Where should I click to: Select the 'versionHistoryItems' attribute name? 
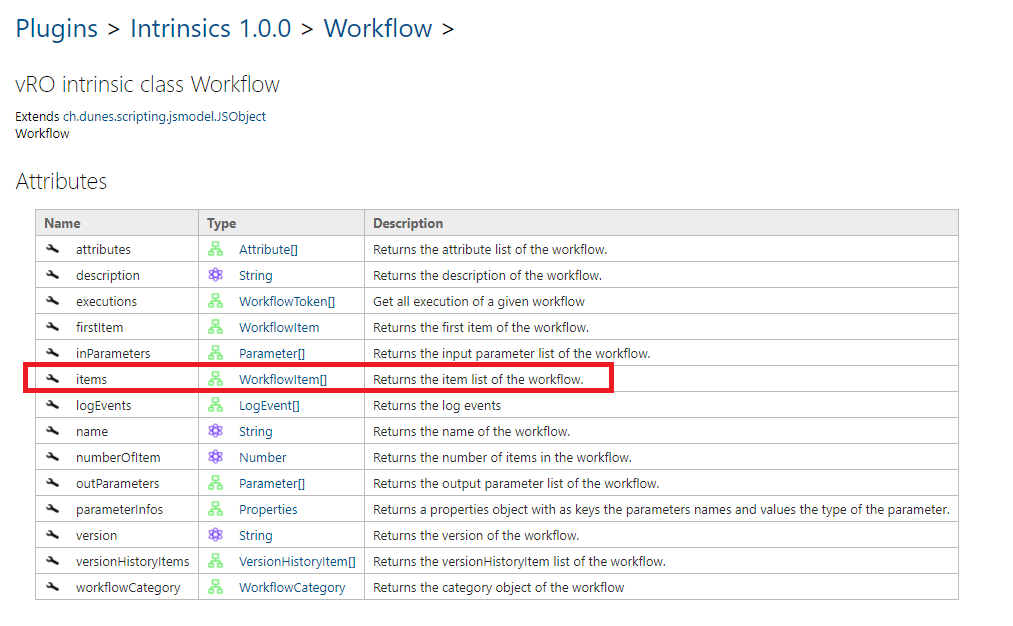[132, 561]
